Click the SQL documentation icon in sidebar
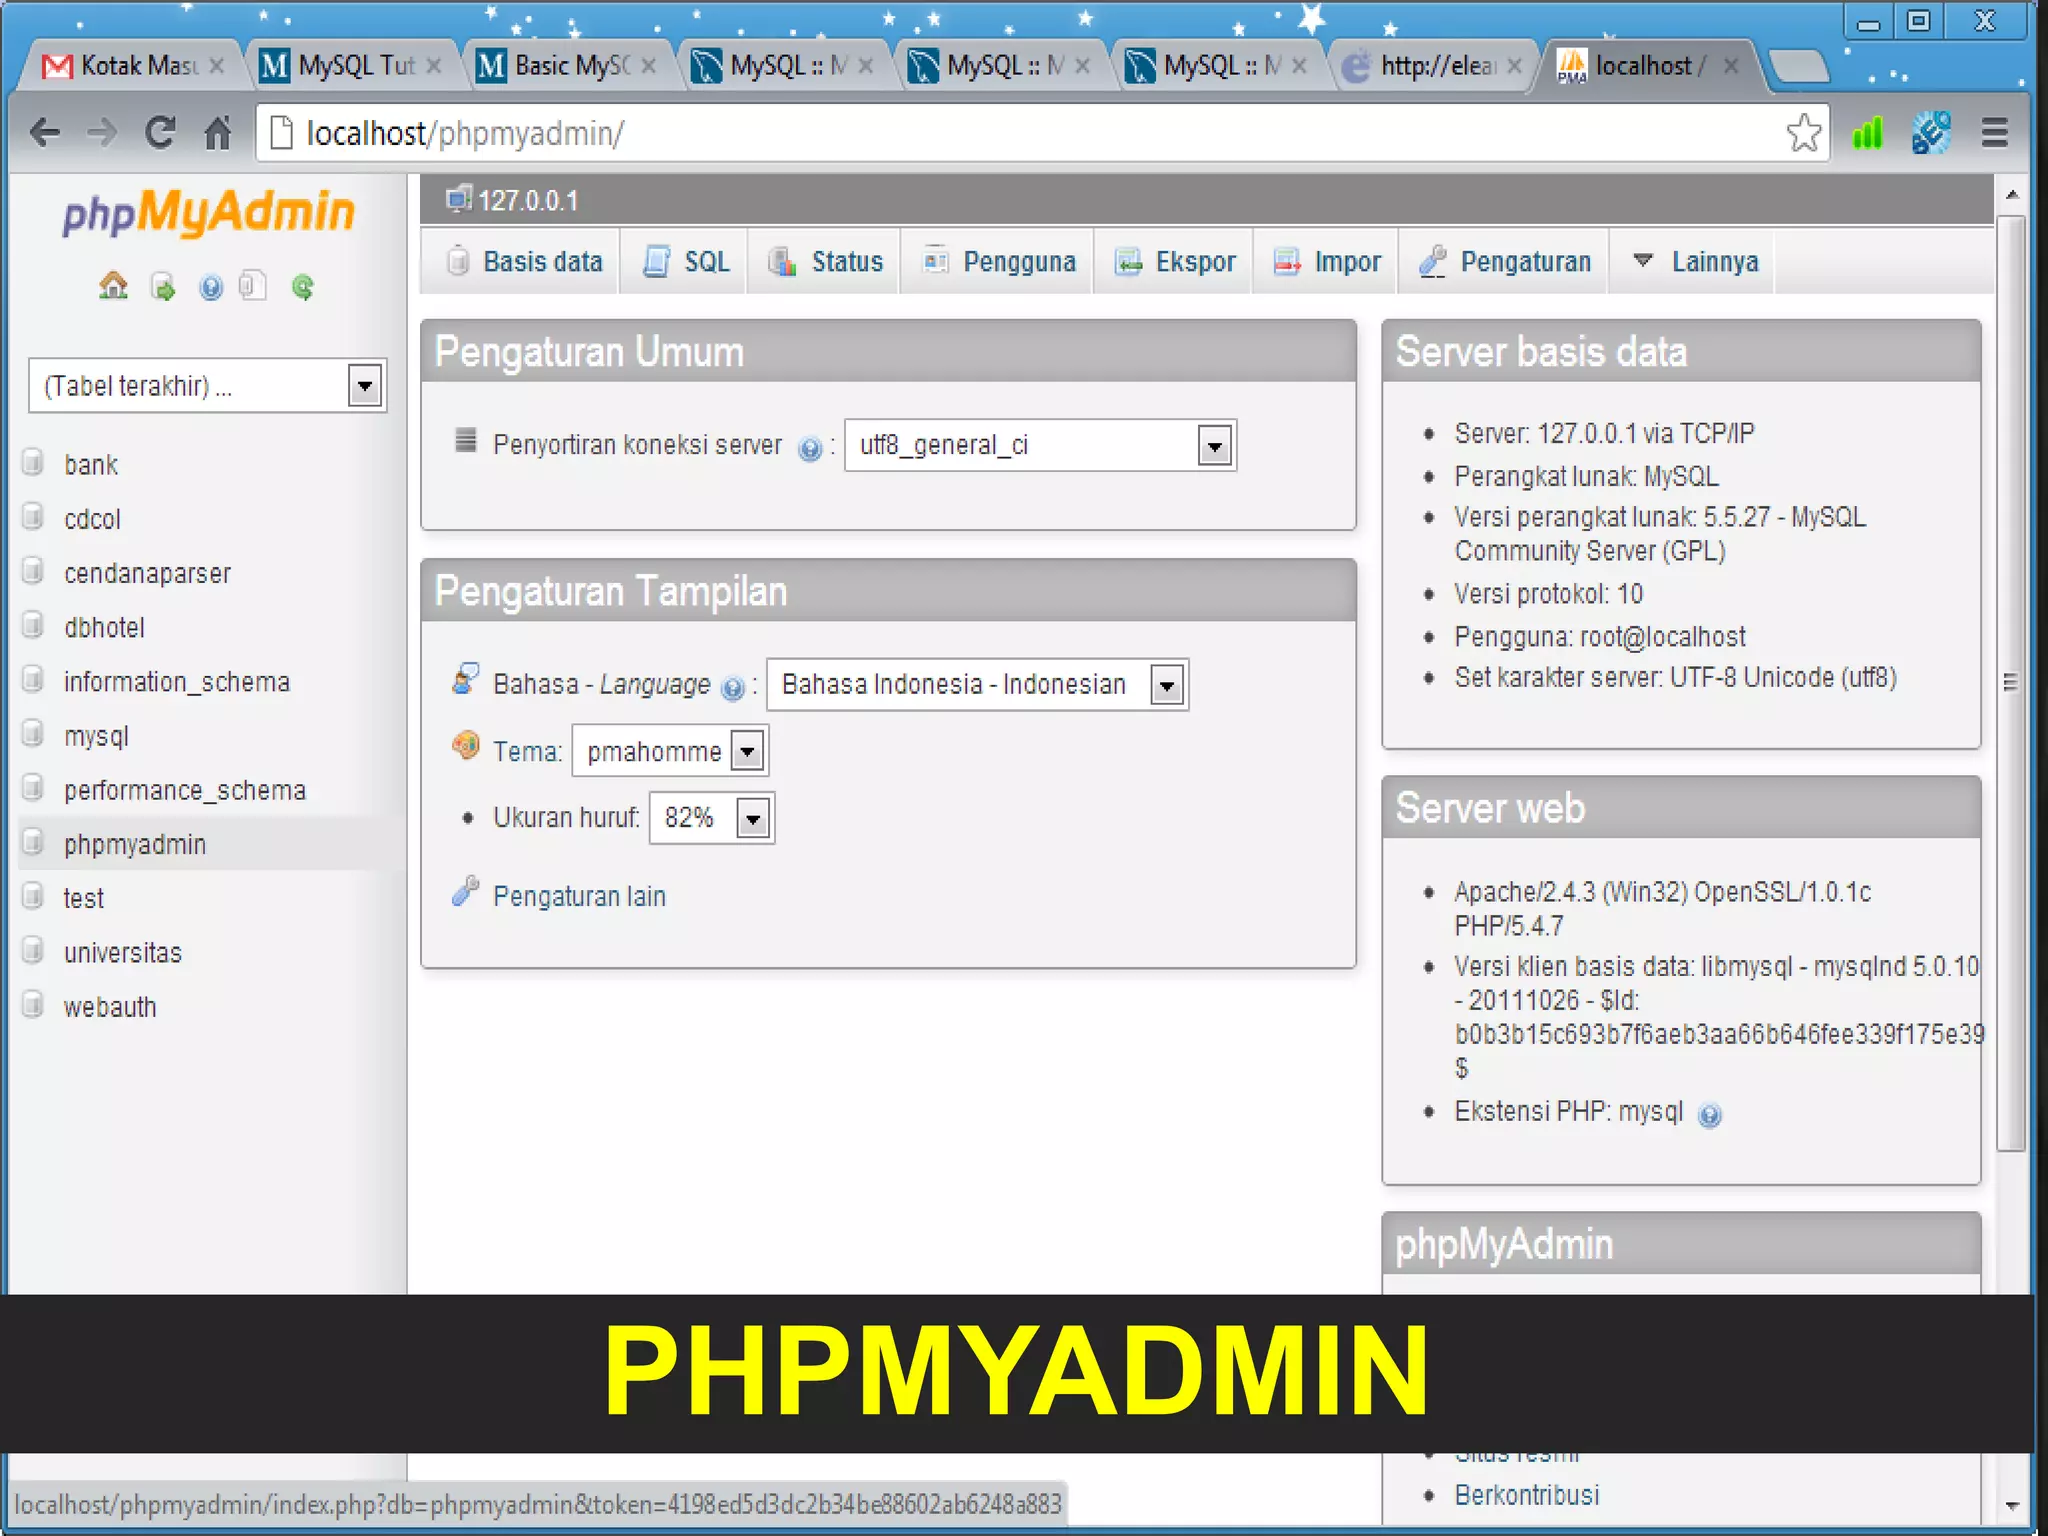The image size is (2048, 1536). [253, 287]
